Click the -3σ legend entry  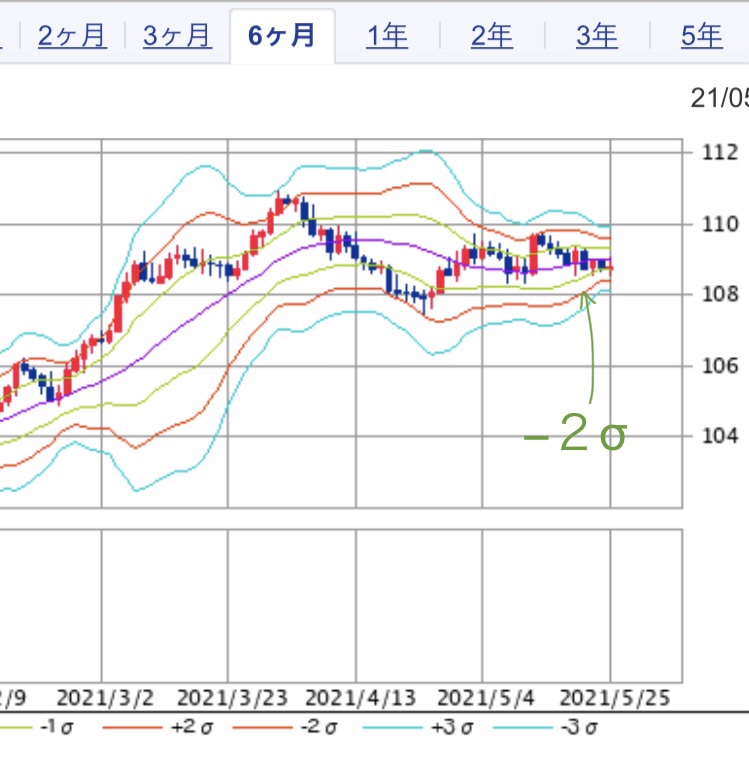click(x=546, y=727)
